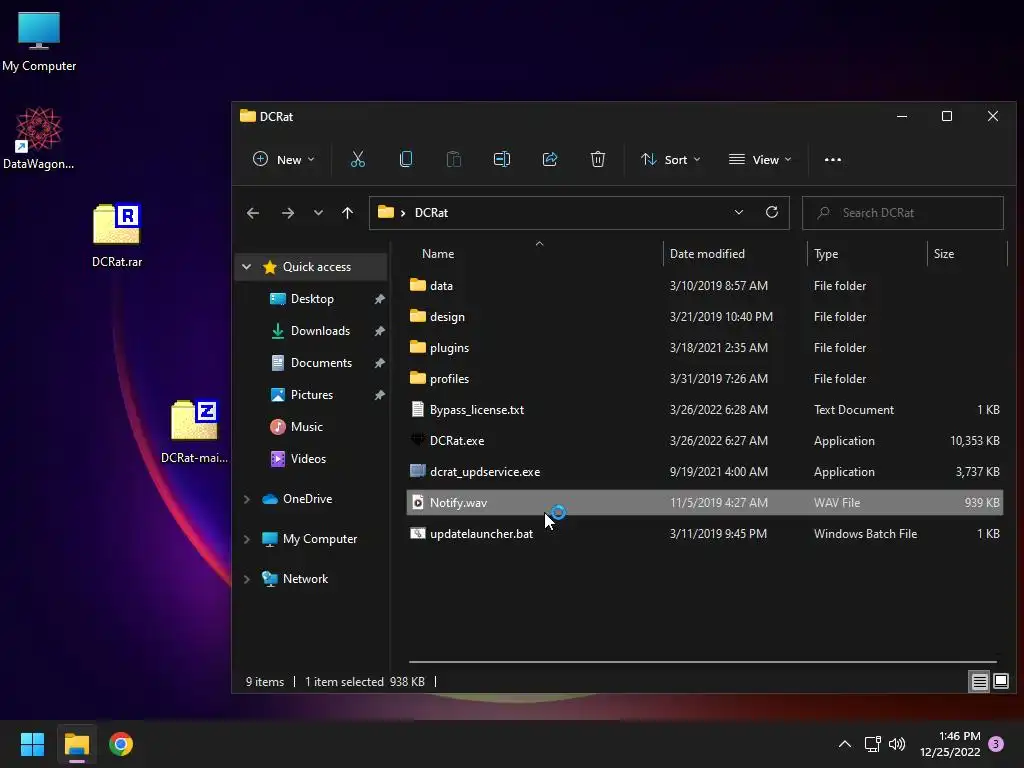
Task: Open network status in system tray
Action: [872, 744]
